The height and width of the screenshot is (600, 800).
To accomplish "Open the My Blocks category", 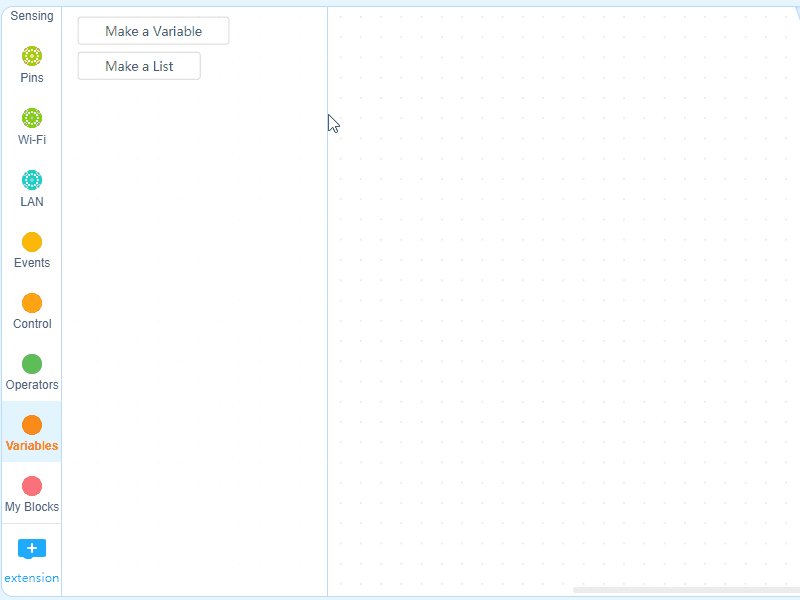I will point(31,486).
